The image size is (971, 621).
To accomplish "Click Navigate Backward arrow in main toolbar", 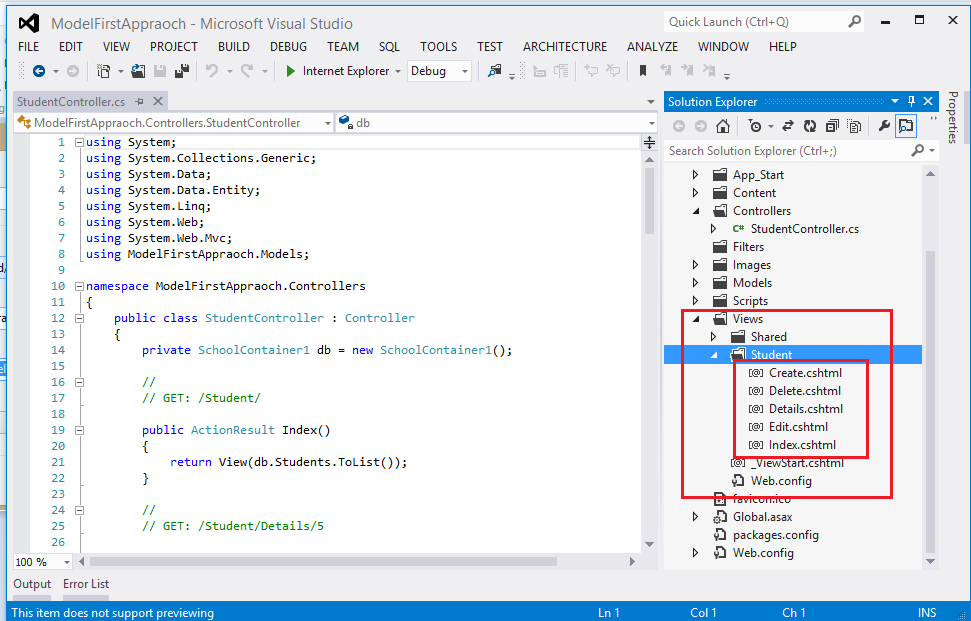I will (x=38, y=71).
